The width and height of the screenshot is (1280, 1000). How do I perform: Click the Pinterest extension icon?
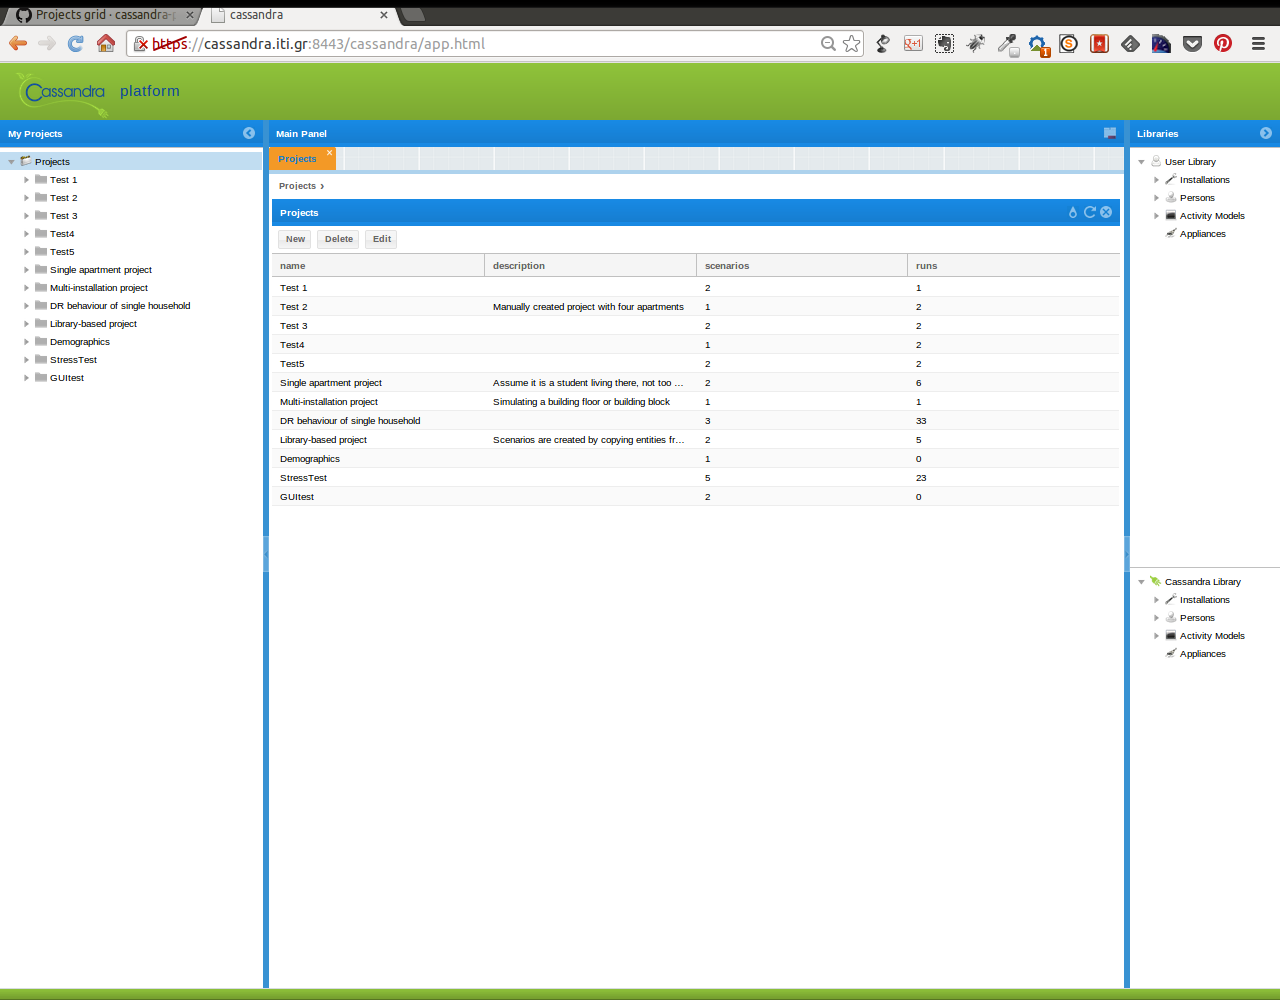coord(1223,43)
